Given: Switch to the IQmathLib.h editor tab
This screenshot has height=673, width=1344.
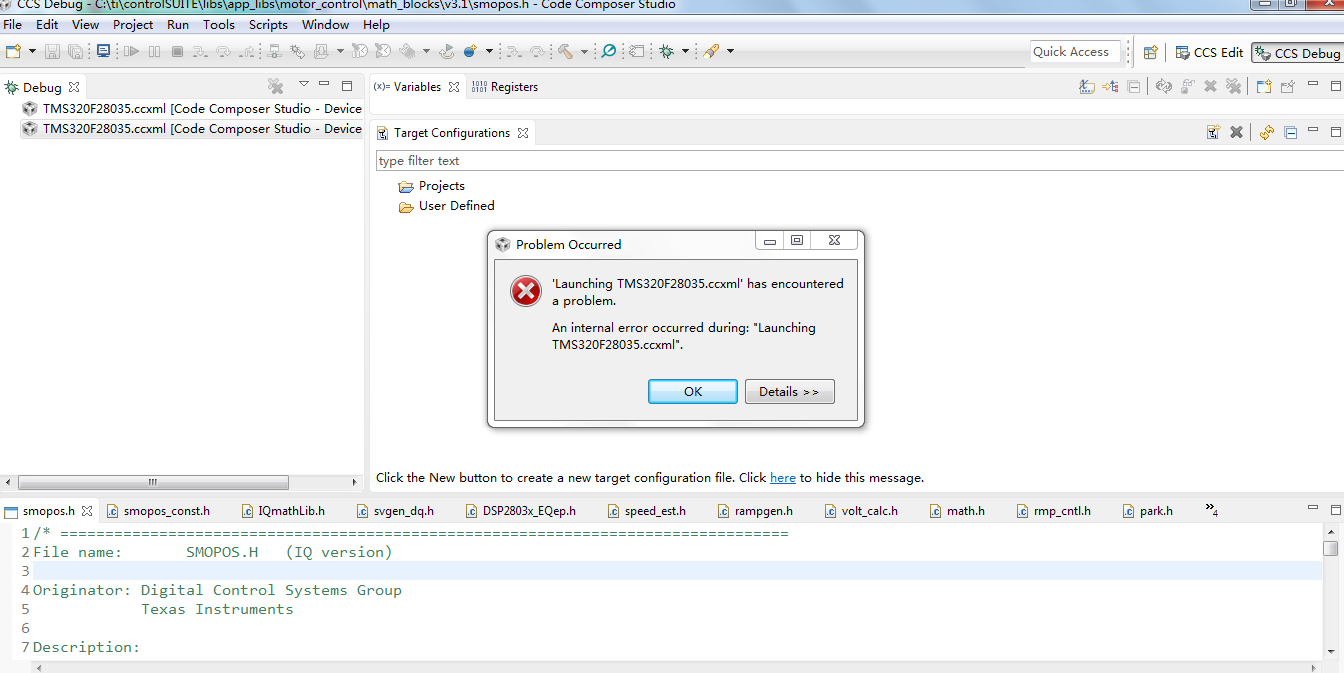Looking at the screenshot, I should coord(283,510).
